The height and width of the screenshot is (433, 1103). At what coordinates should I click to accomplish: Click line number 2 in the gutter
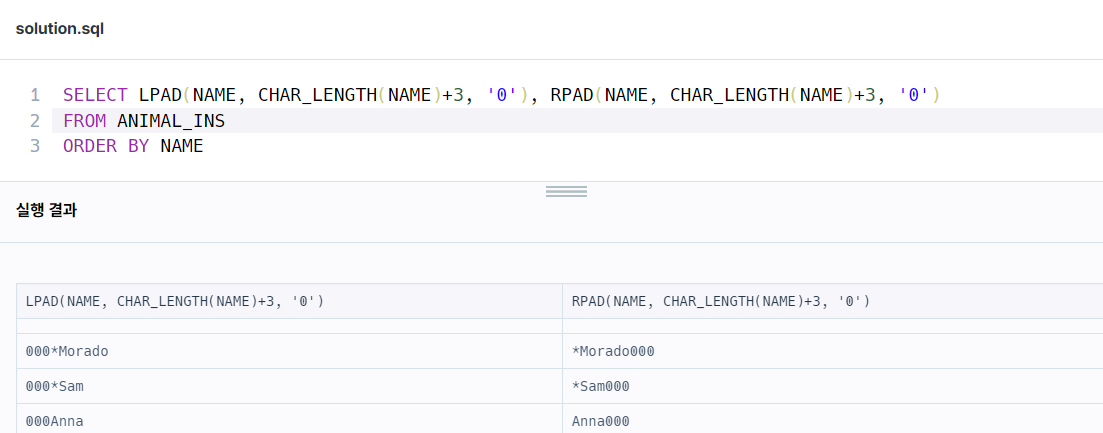click(35, 121)
